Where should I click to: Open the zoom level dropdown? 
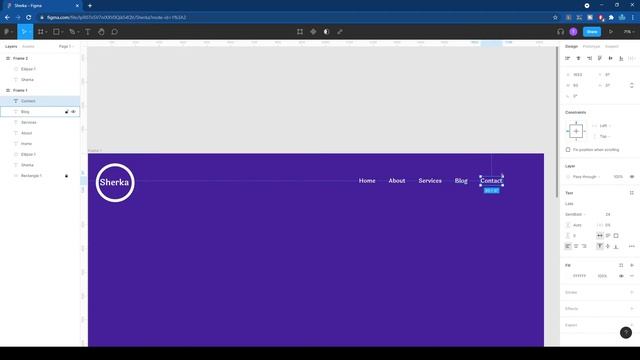629,31
